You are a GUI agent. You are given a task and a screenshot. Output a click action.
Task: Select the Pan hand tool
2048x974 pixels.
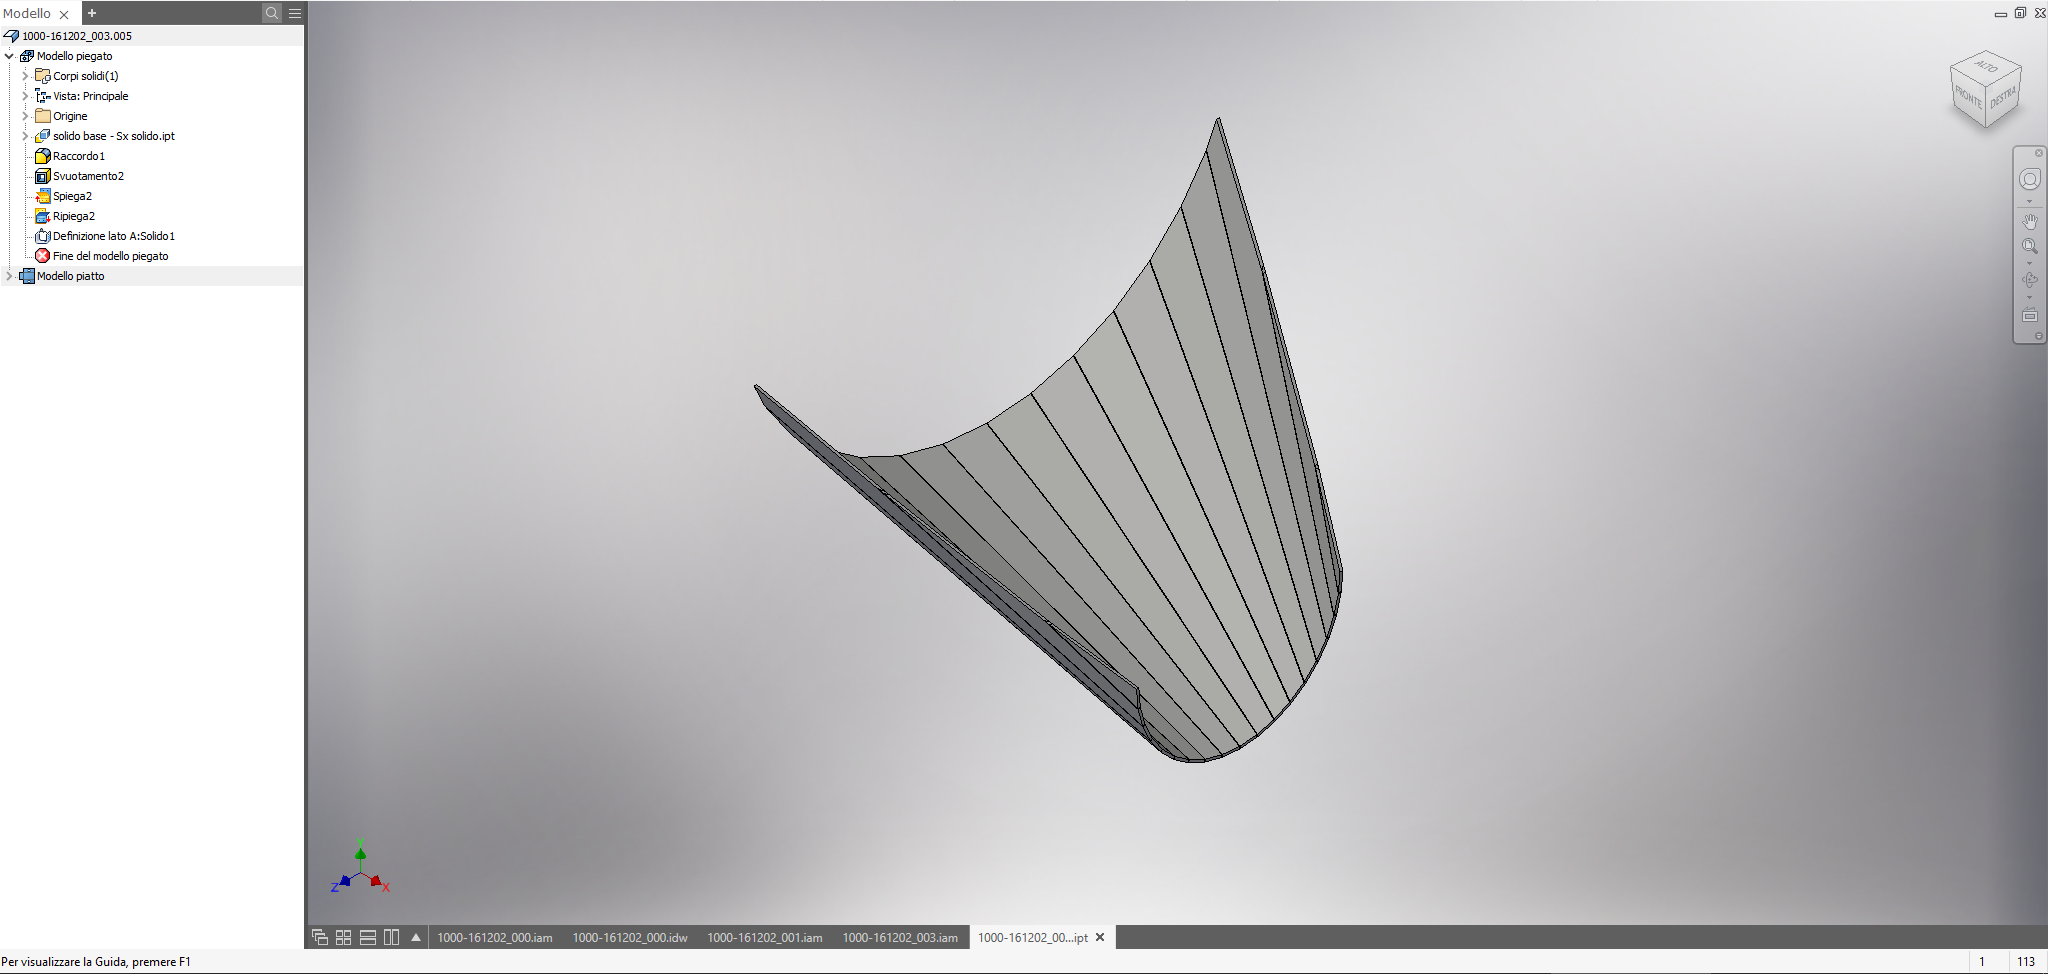tap(2029, 221)
